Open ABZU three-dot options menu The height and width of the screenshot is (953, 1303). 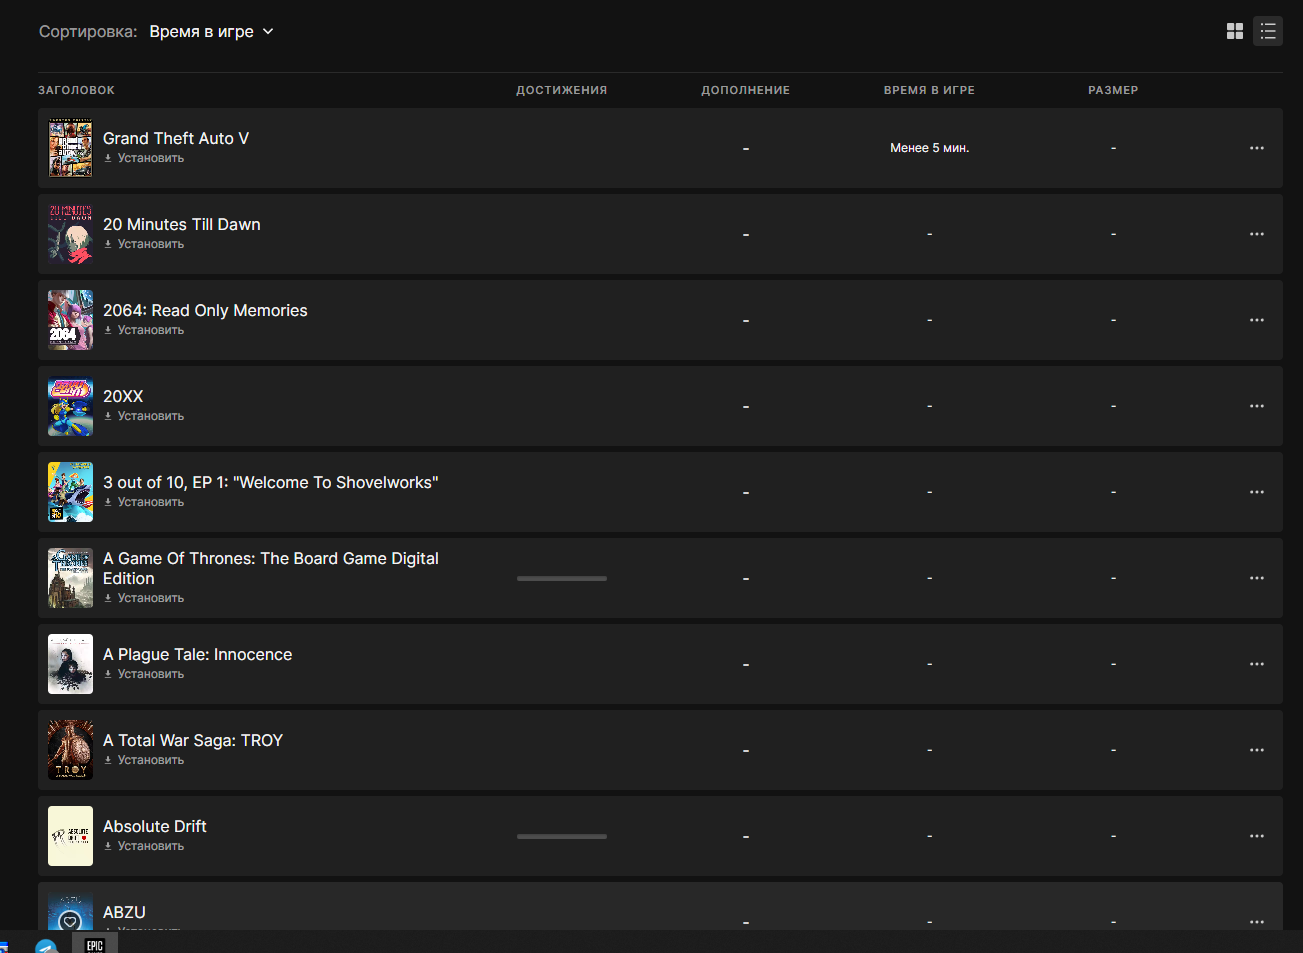click(1257, 921)
